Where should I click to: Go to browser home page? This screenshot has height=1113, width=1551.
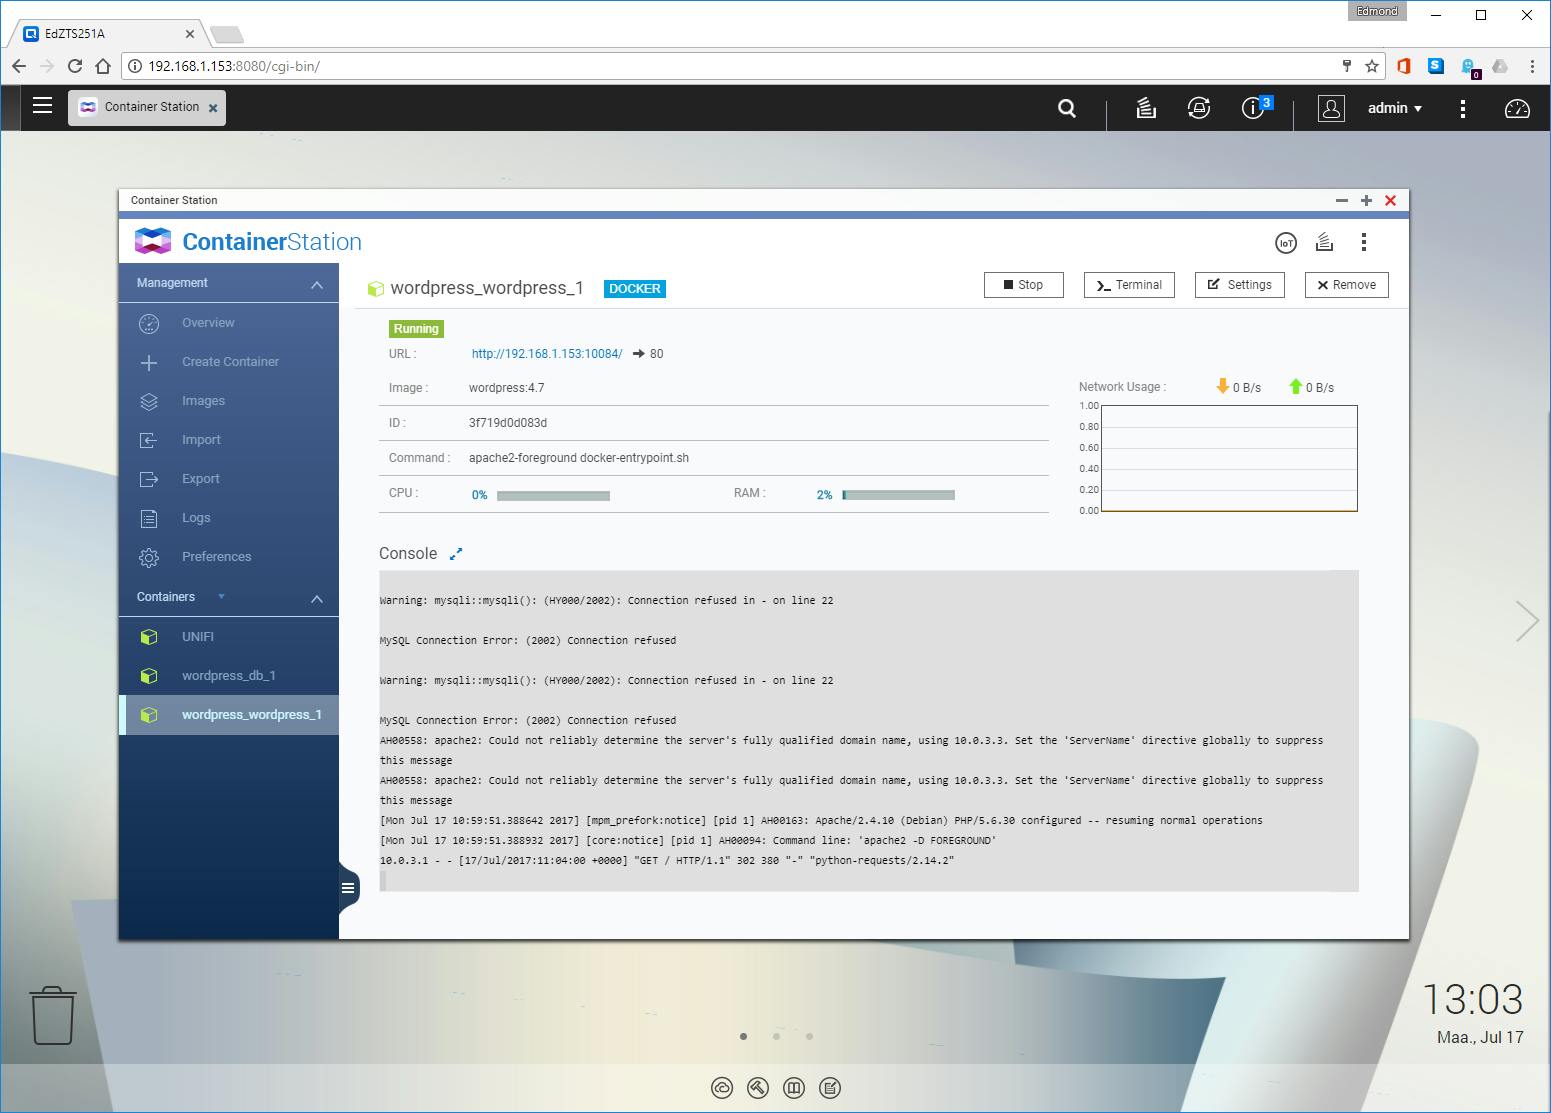coord(102,66)
